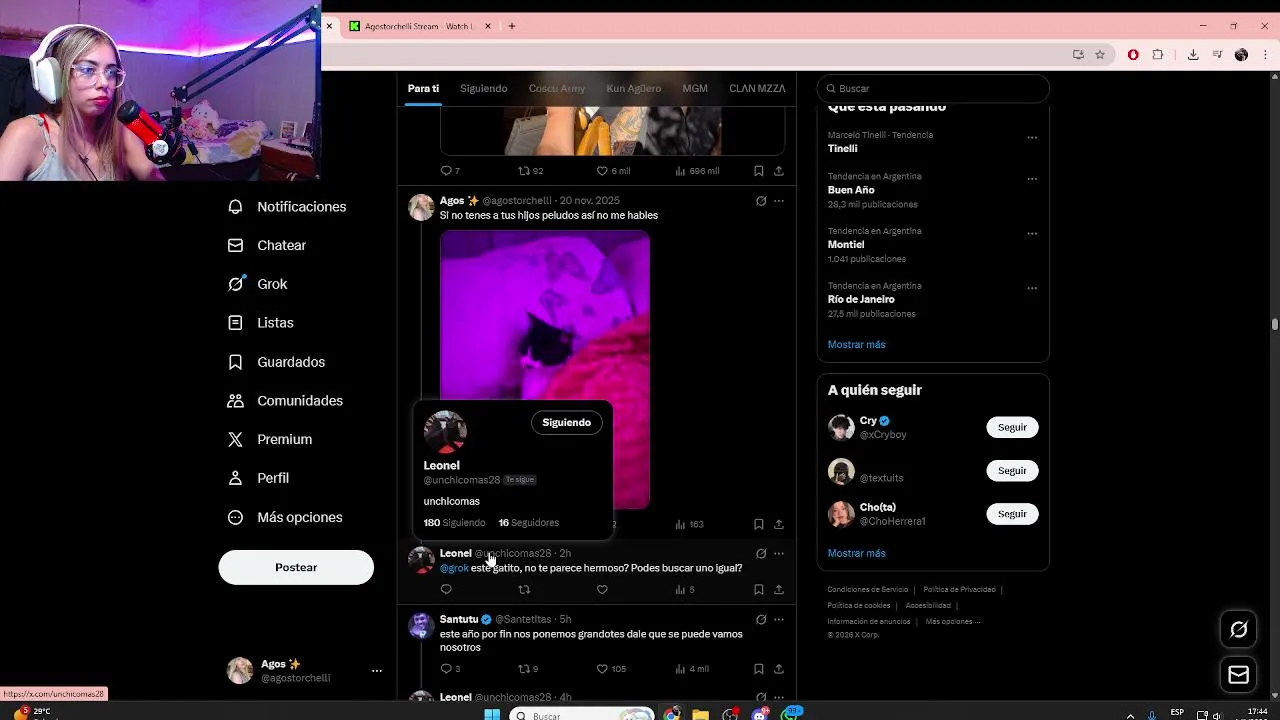
Task: Open Más opciones in the sidebar
Action: (285, 517)
